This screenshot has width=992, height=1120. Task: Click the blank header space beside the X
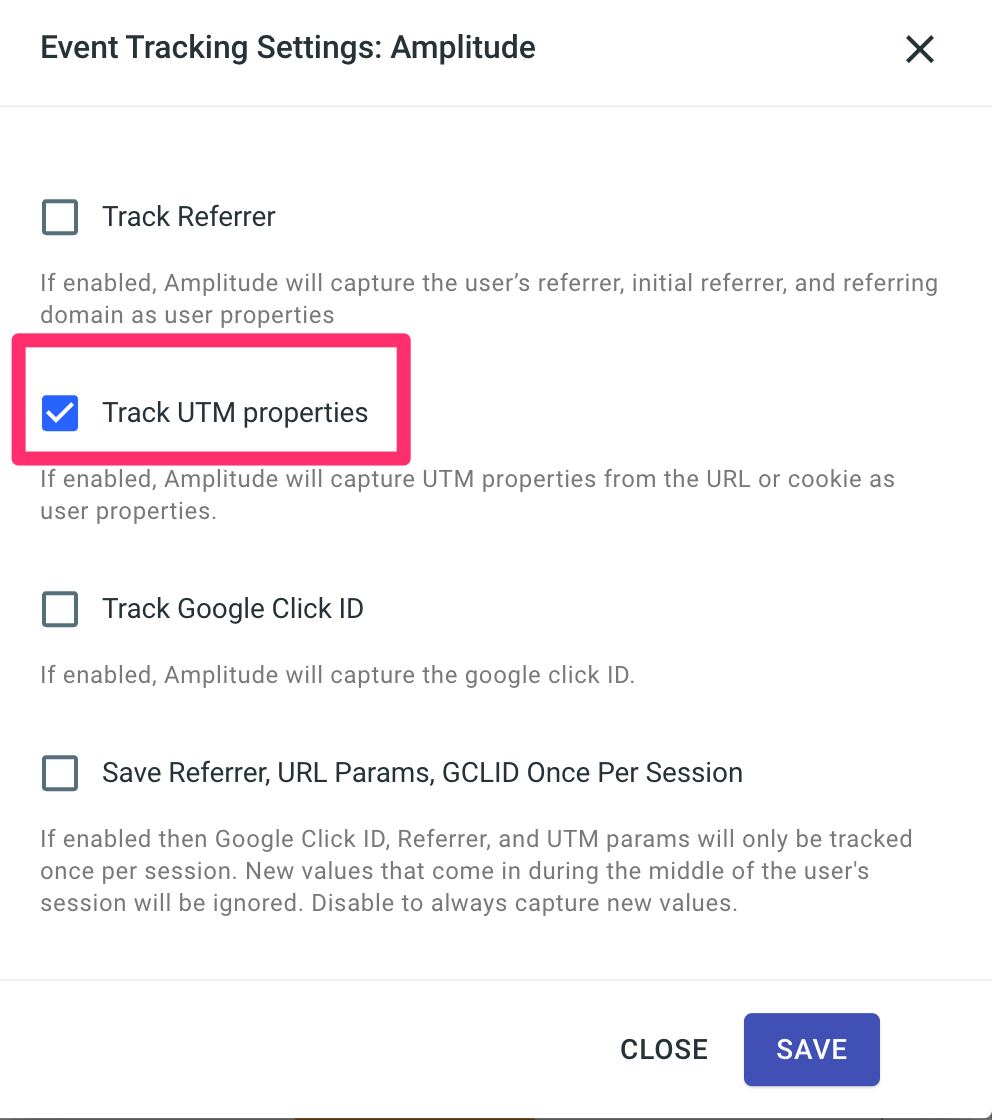(720, 49)
